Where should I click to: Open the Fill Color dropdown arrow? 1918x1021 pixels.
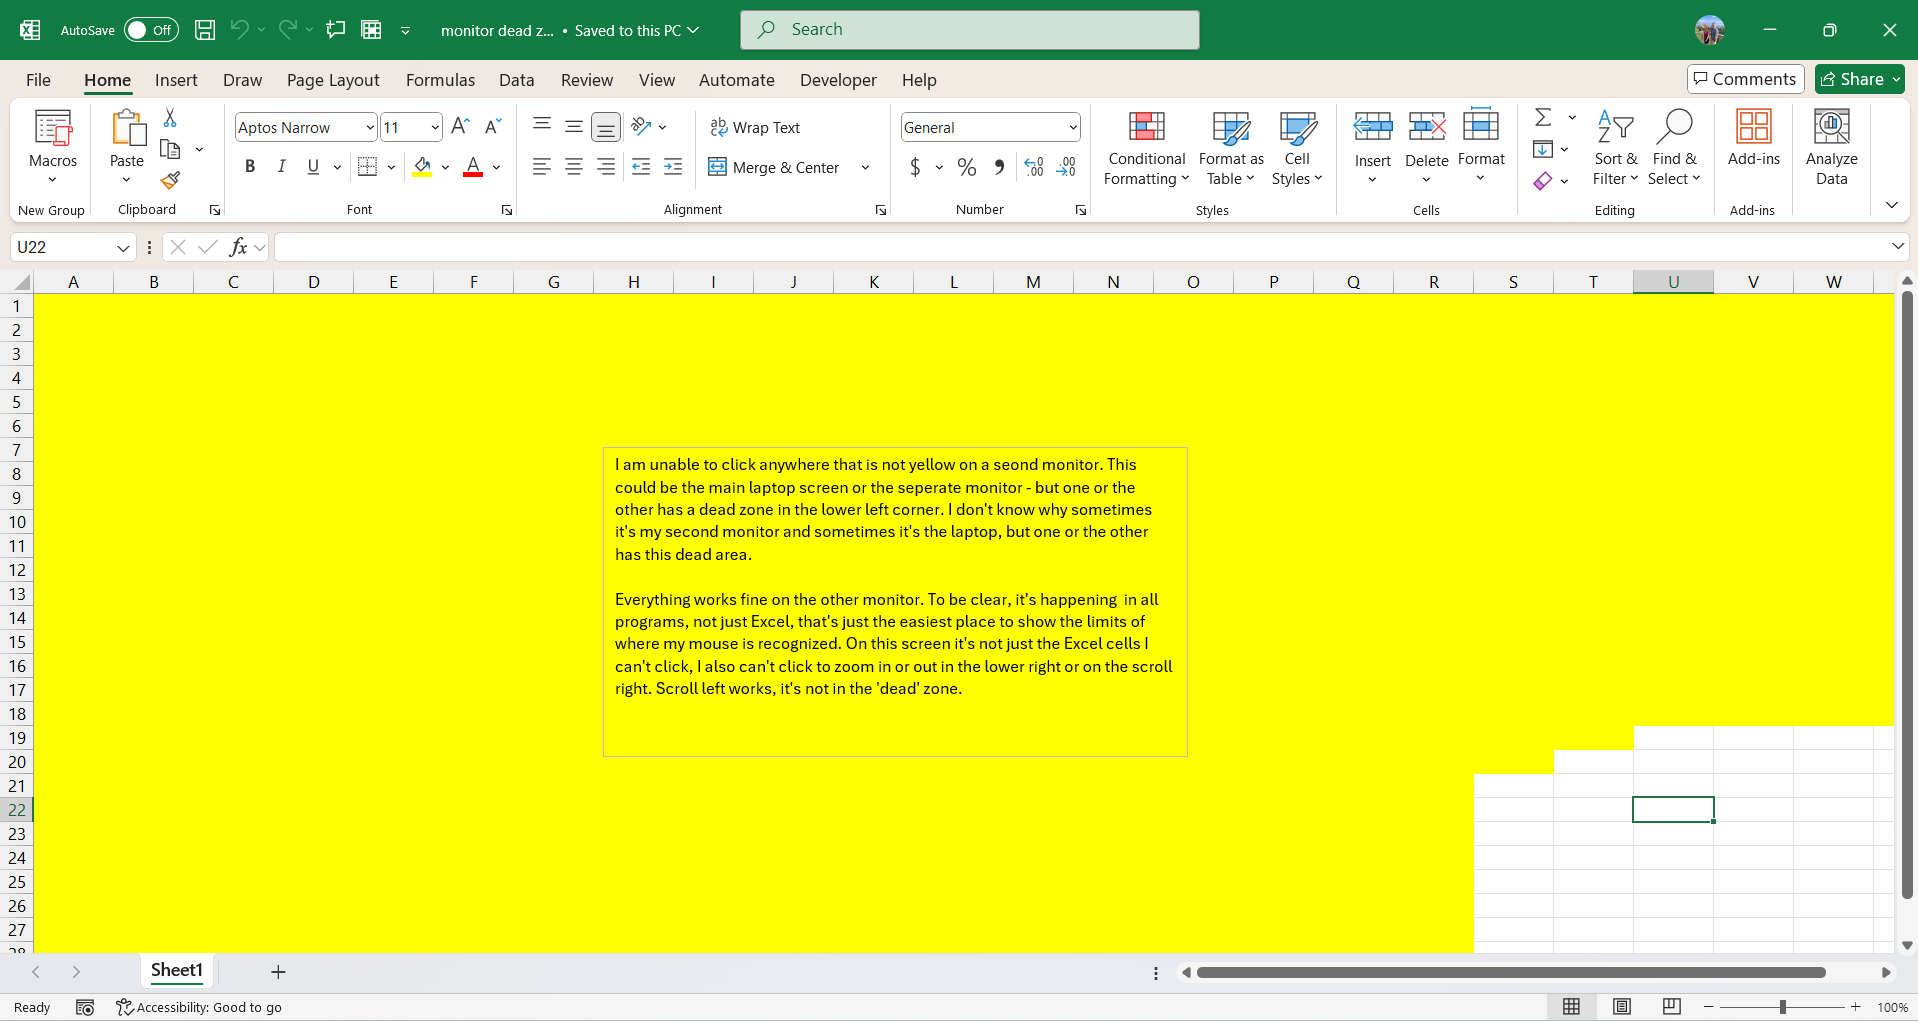click(x=445, y=167)
